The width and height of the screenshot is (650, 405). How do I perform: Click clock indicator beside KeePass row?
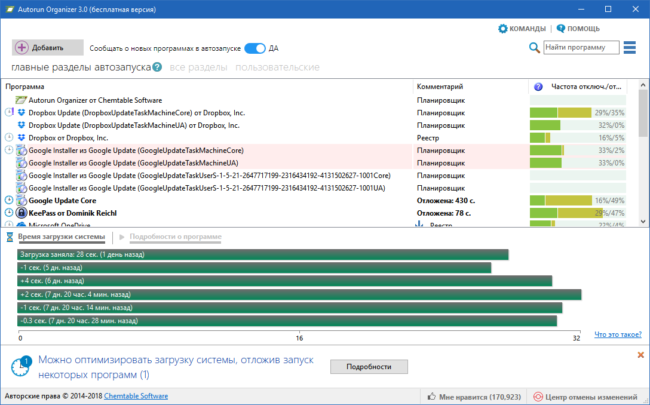point(9,213)
